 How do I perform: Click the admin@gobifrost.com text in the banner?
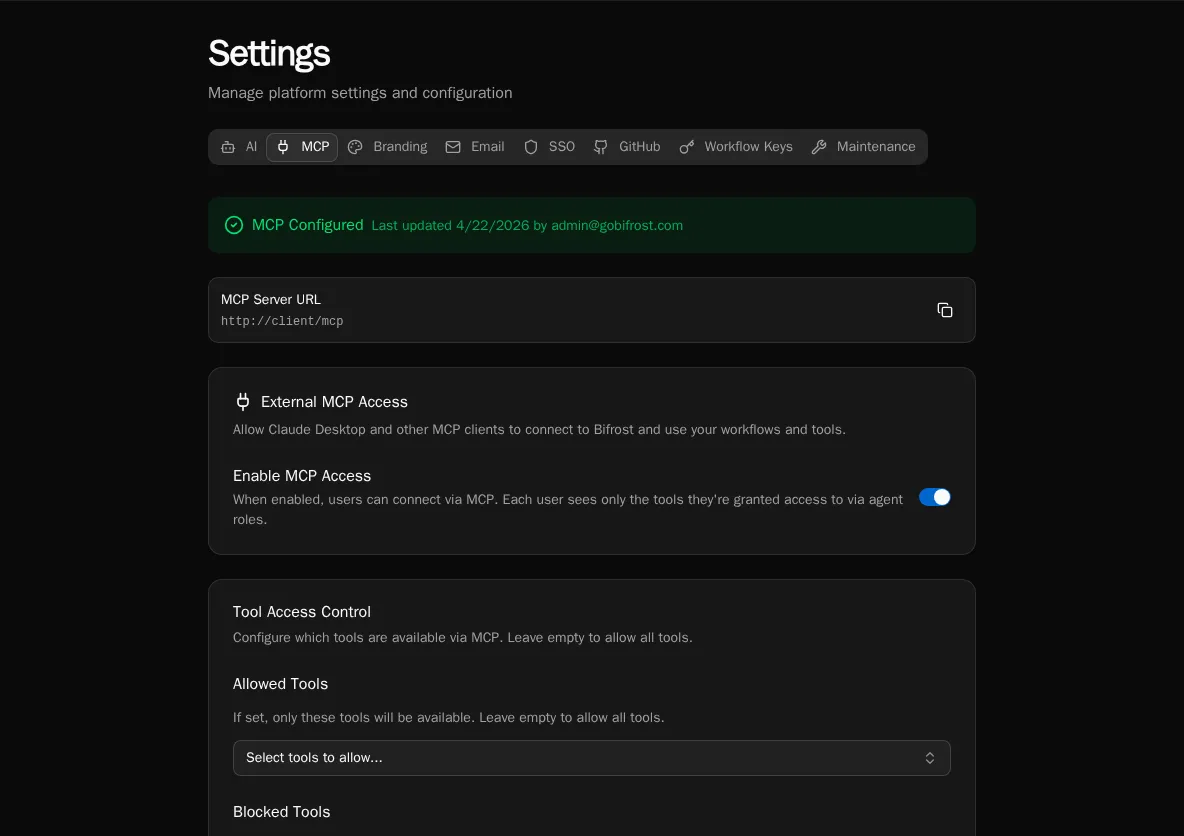pyautogui.click(x=617, y=225)
